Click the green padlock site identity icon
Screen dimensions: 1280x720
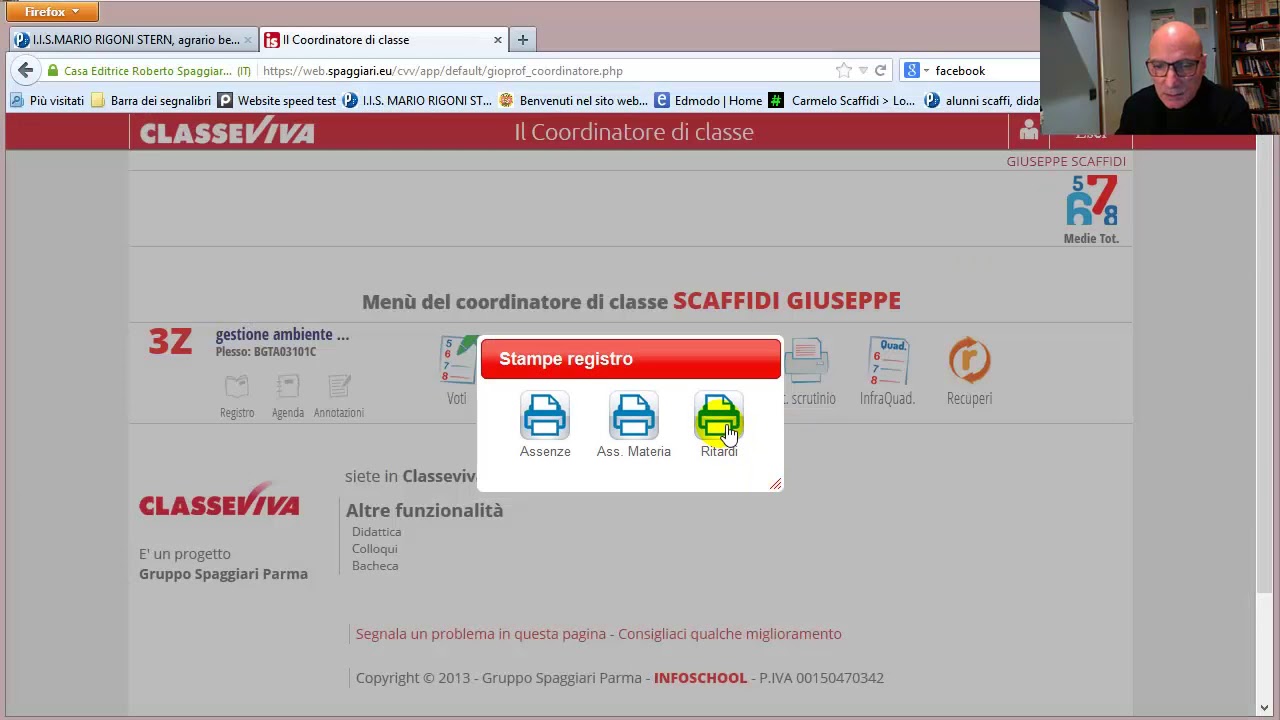coord(52,71)
